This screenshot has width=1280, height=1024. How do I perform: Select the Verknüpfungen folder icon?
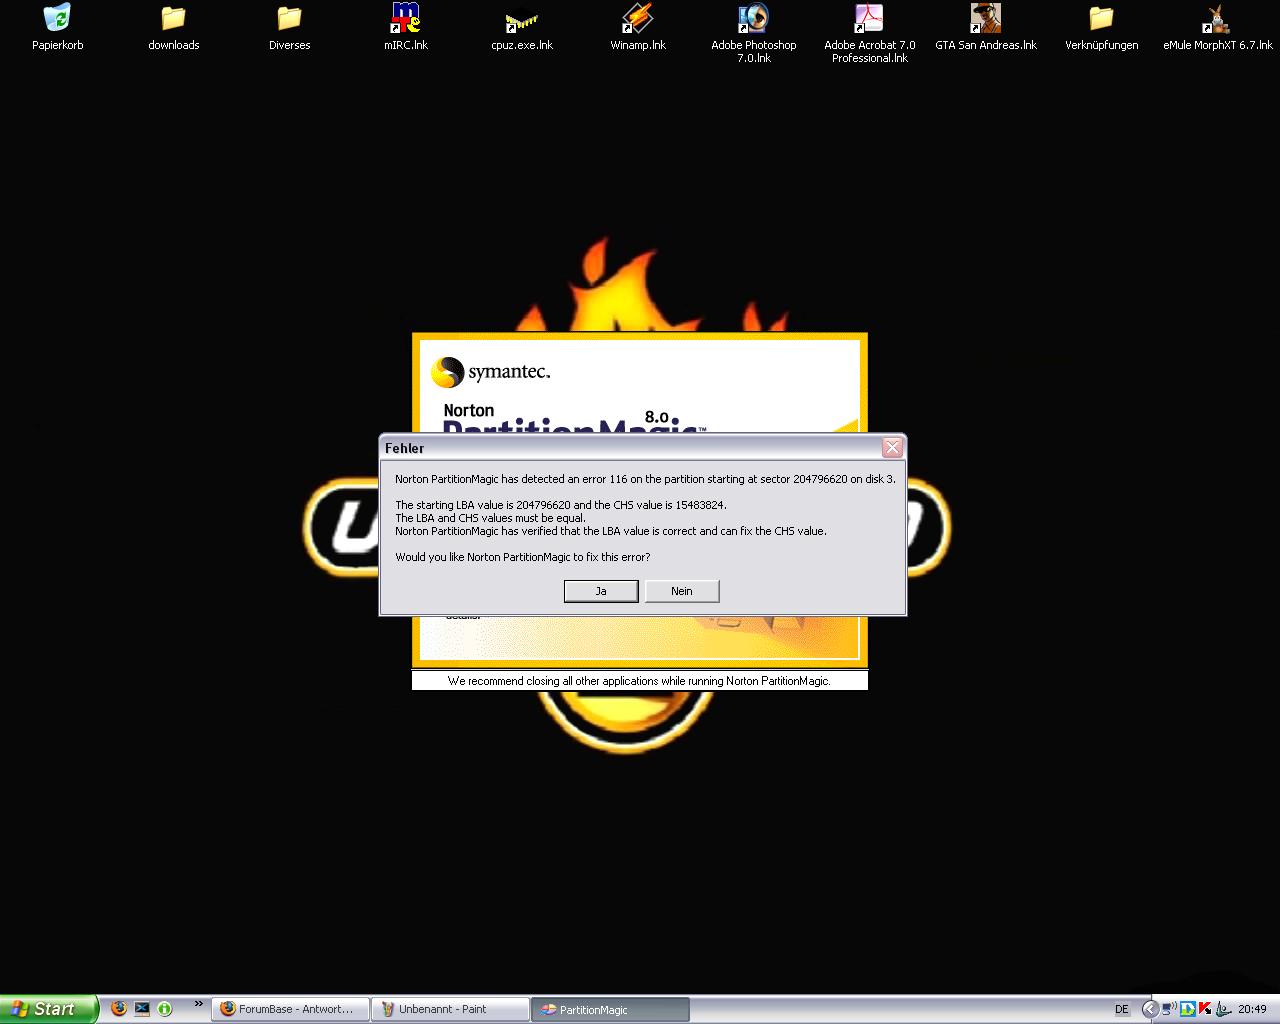pyautogui.click(x=1101, y=27)
